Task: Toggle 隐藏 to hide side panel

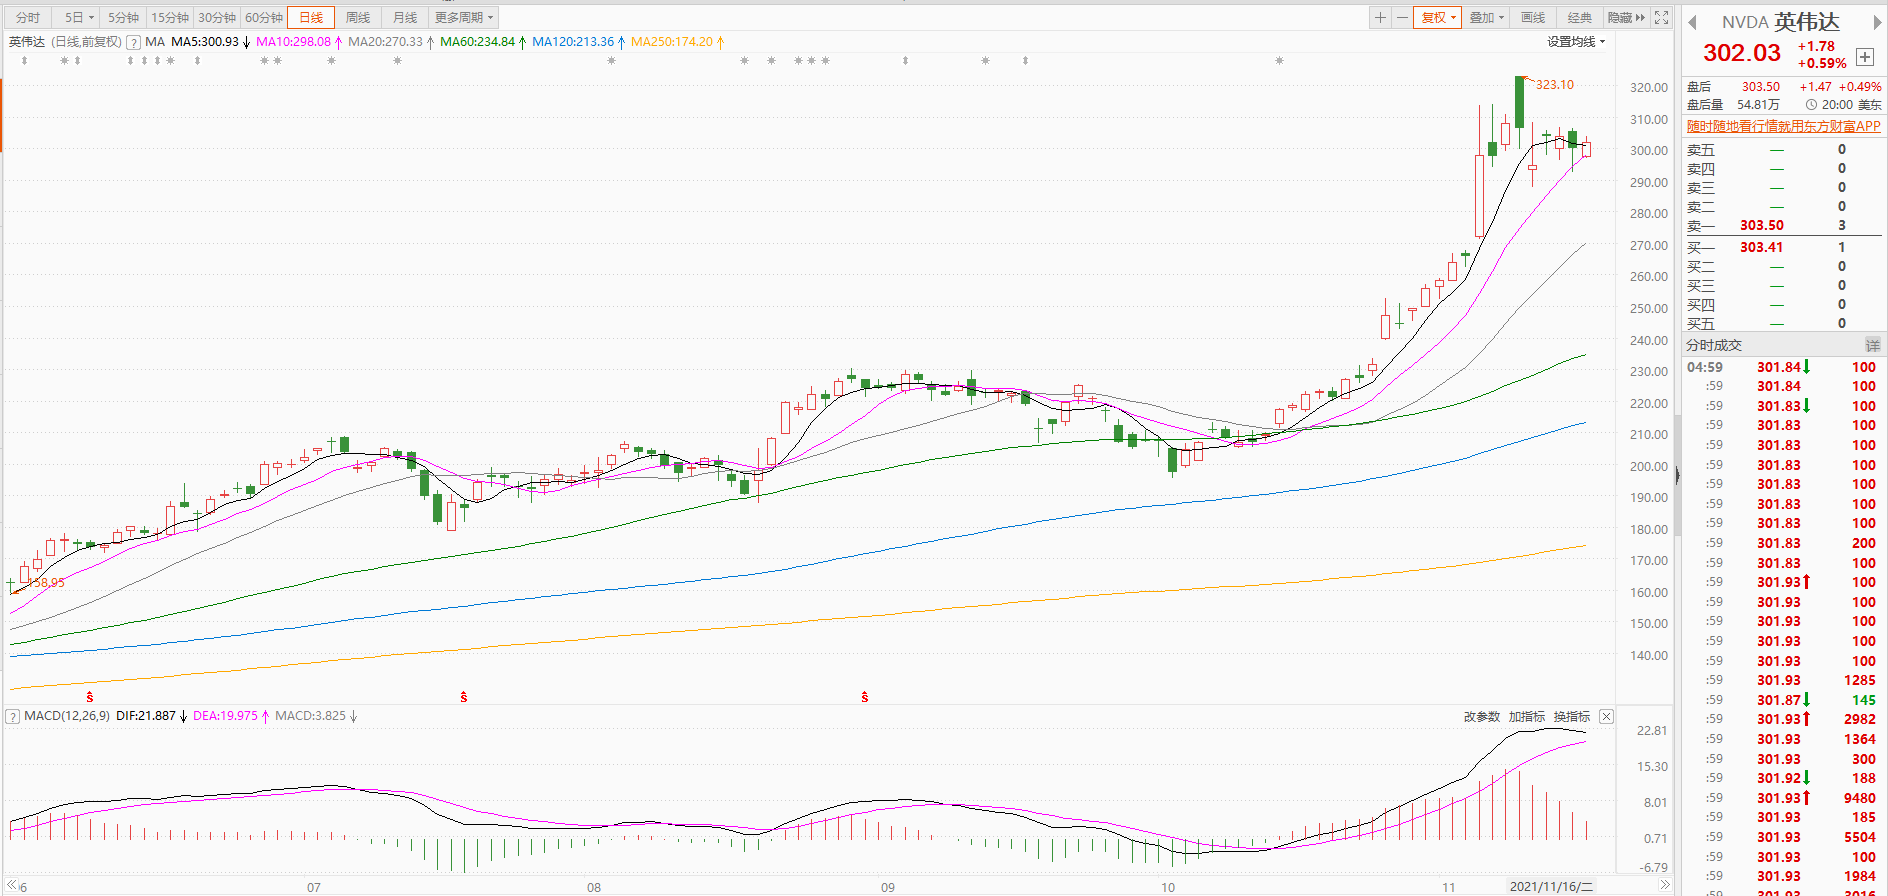Action: point(1625,18)
